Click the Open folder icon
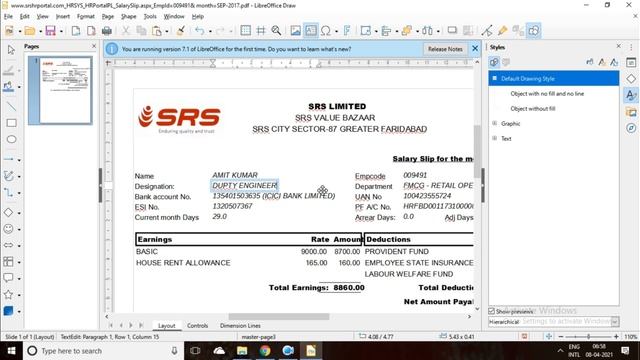Image resolution: width=640 pixels, height=360 pixels. (x=29, y=31)
